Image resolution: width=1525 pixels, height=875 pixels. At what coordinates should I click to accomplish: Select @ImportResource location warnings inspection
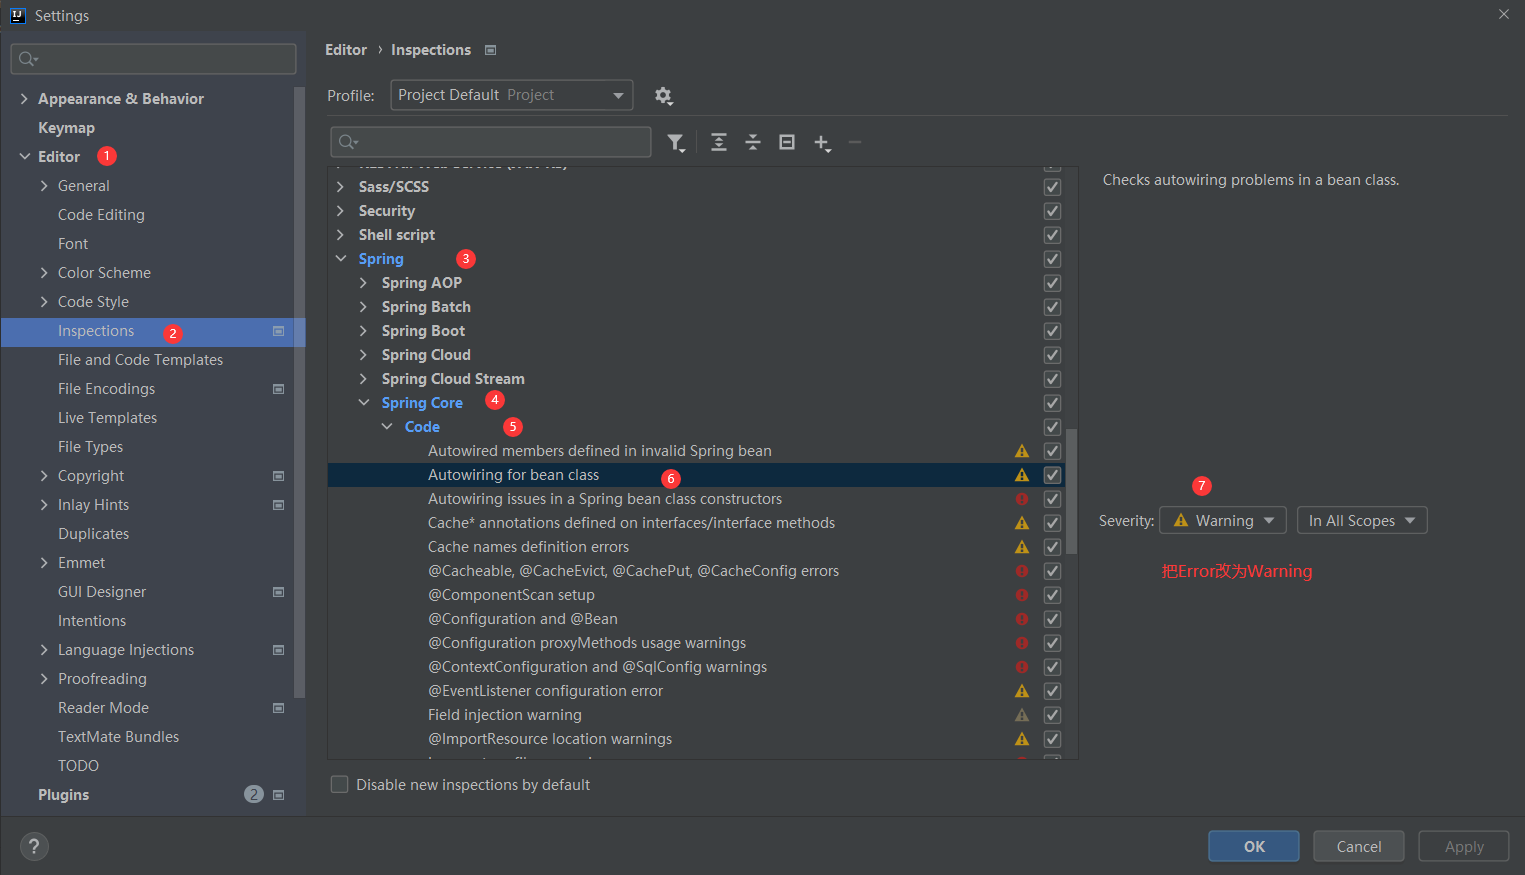tap(550, 739)
